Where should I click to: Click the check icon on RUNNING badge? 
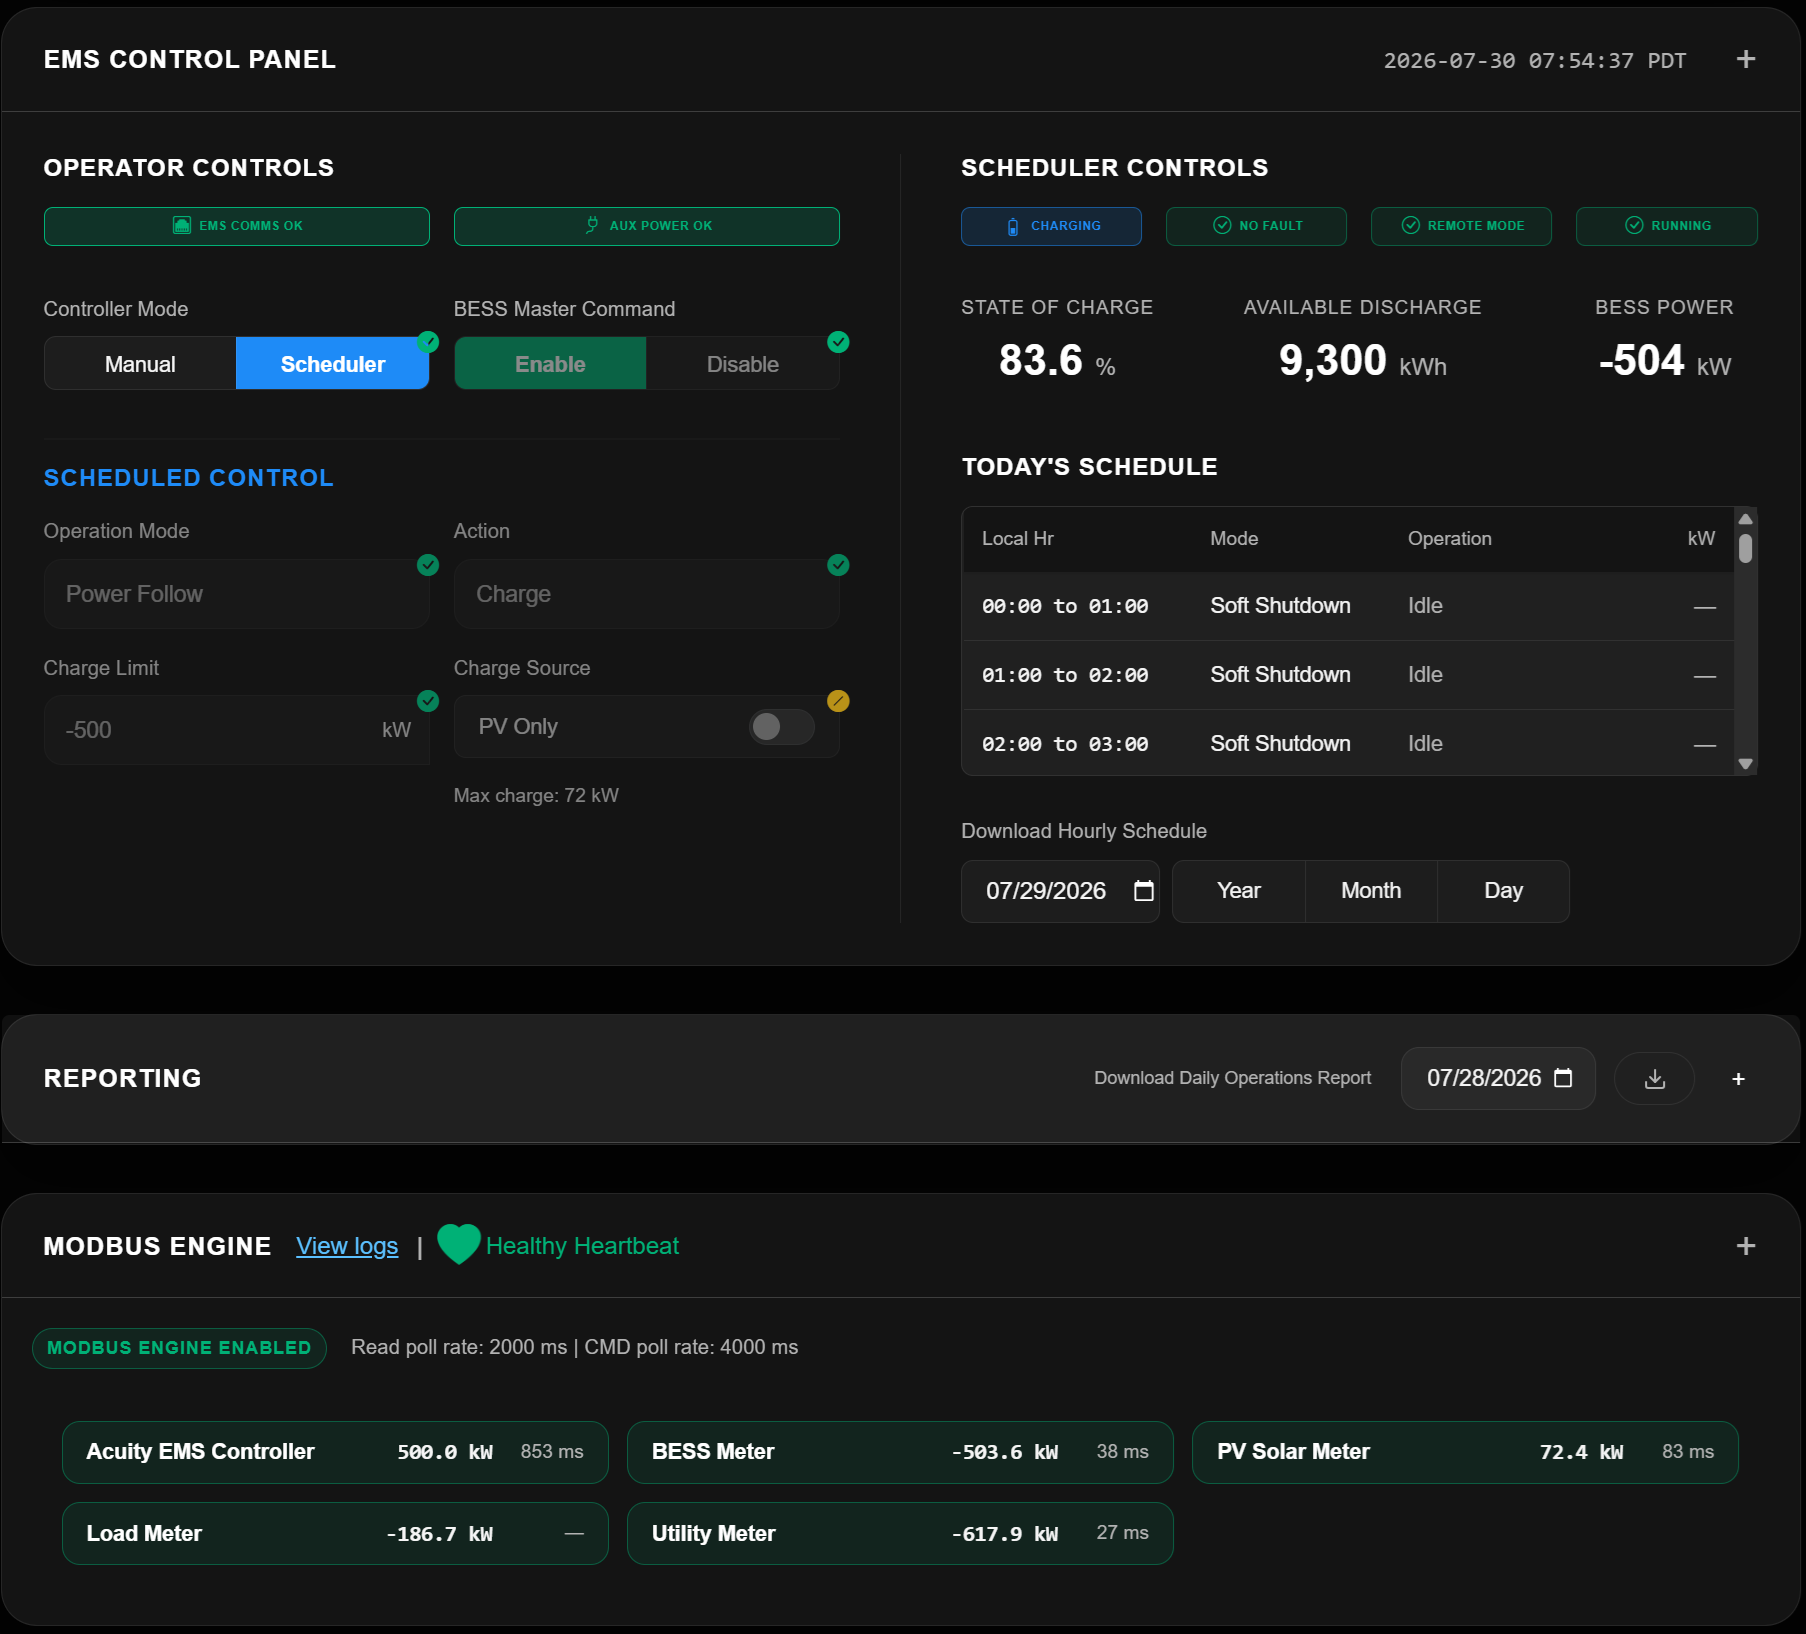1634,225
